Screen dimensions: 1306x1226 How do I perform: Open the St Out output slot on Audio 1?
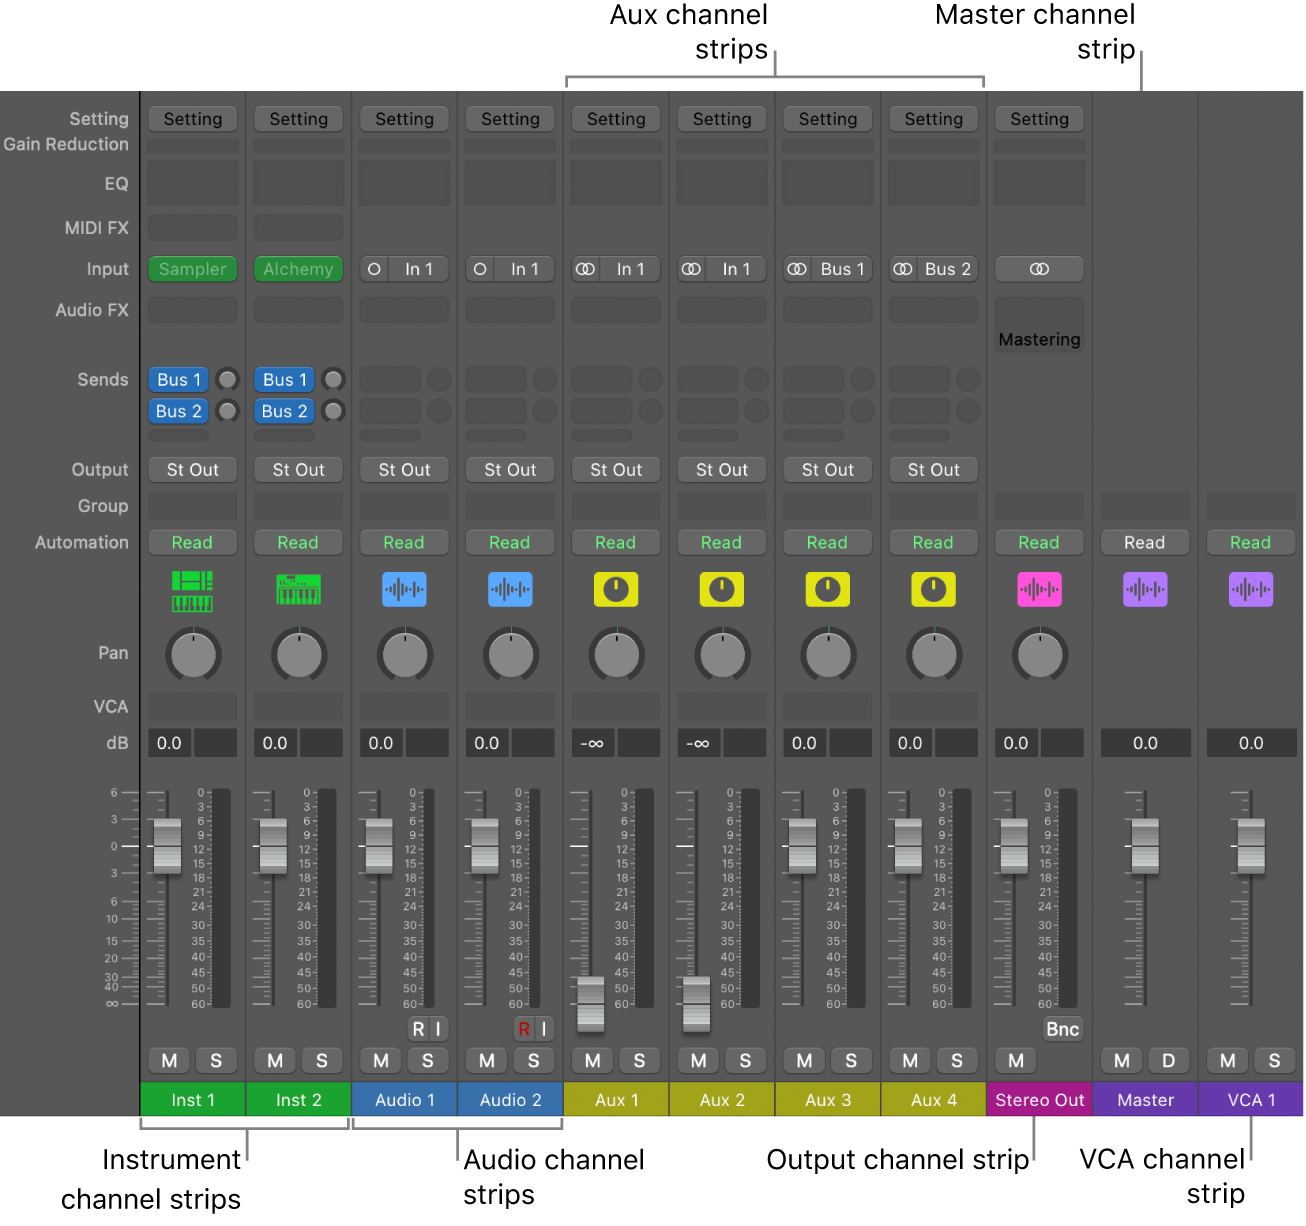click(x=404, y=469)
